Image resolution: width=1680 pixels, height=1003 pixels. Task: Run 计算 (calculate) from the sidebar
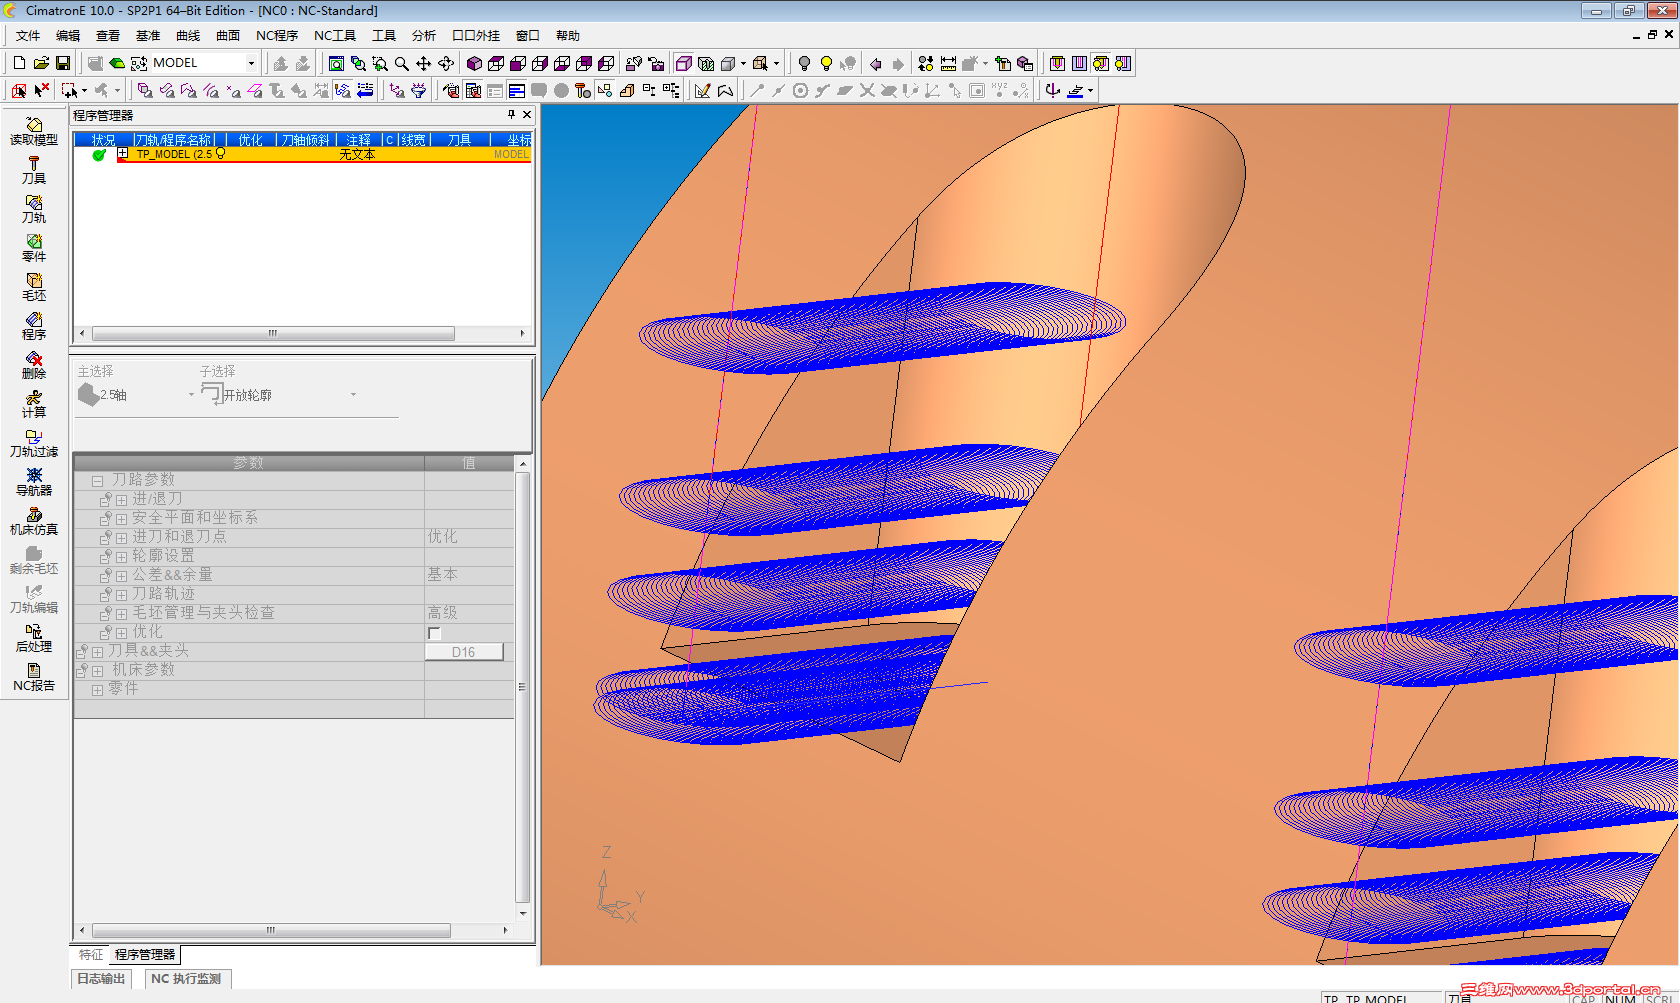tap(34, 404)
